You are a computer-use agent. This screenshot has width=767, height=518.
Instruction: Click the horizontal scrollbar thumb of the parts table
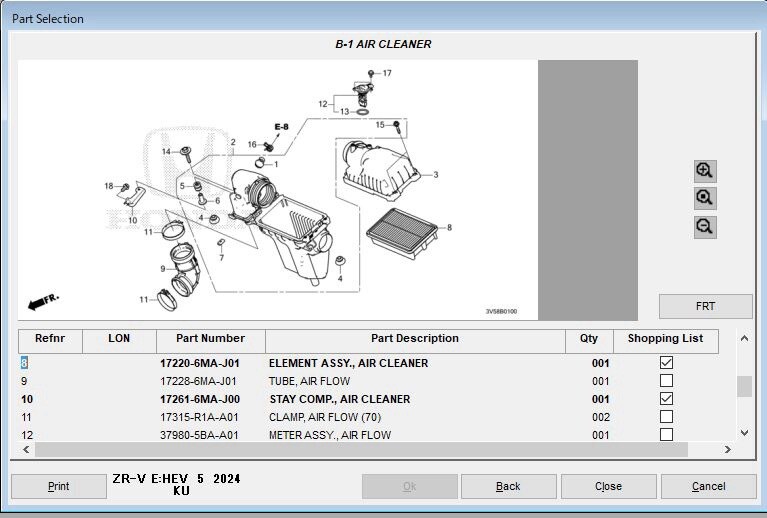tap(361, 449)
